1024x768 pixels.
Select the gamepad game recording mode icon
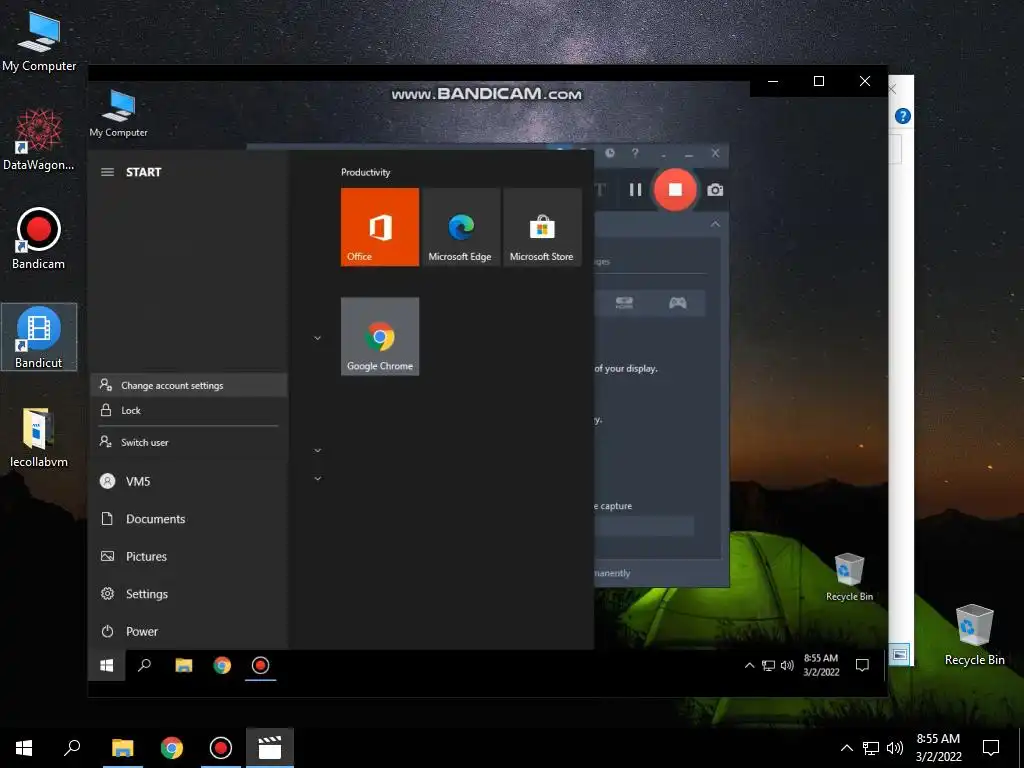point(677,303)
